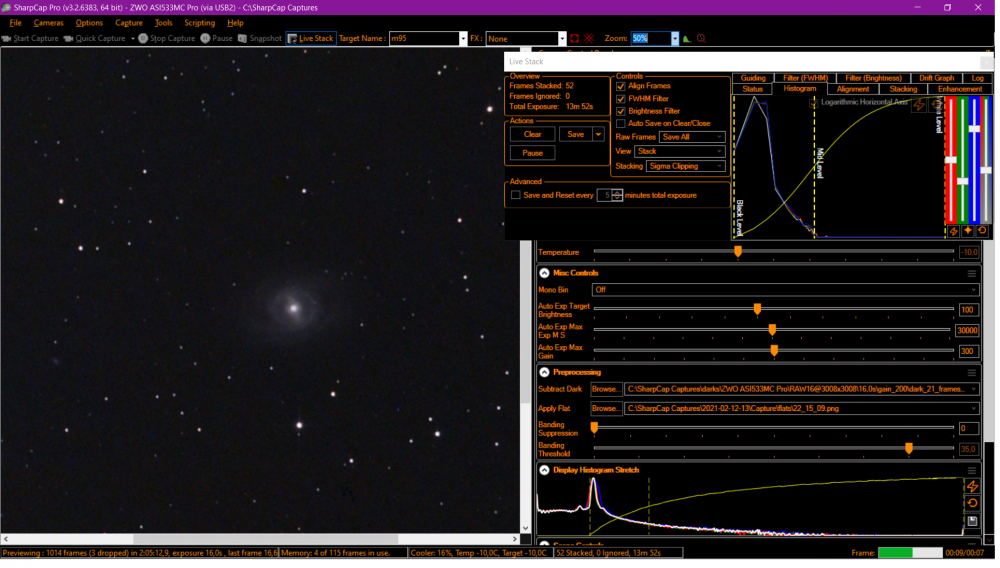Image resolution: width=1000 pixels, height=568 pixels.
Task: Click the lightning auto-stretch icon in Display Histogram Stretch
Action: (x=972, y=487)
